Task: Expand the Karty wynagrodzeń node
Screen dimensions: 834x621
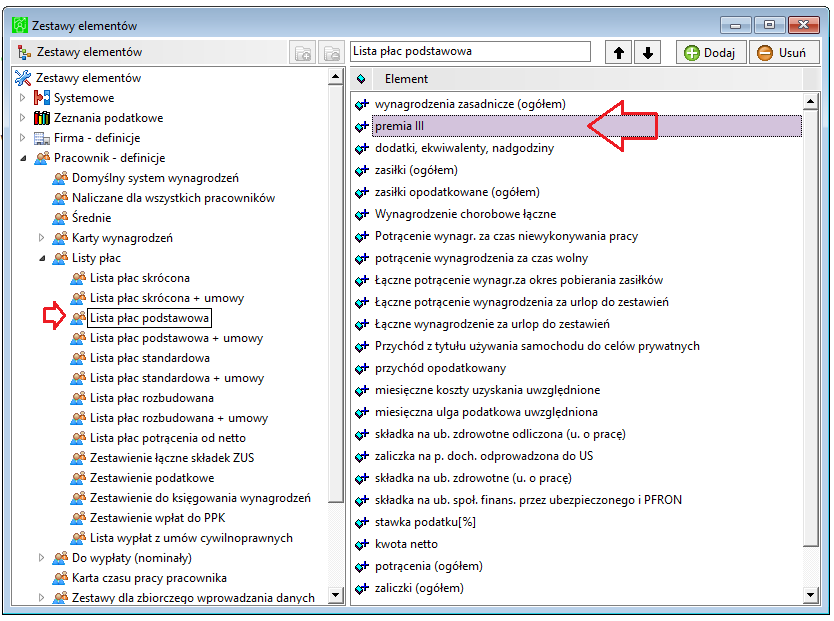Action: [41, 238]
